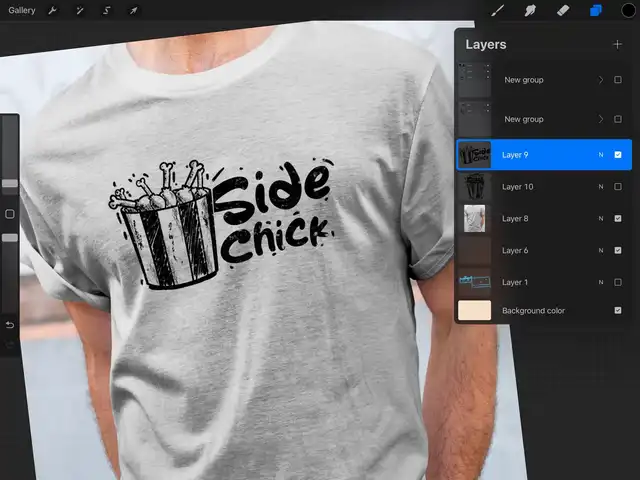Hide Layer 9 using its checkbox
Viewport: 640px width, 480px height.
click(618, 155)
